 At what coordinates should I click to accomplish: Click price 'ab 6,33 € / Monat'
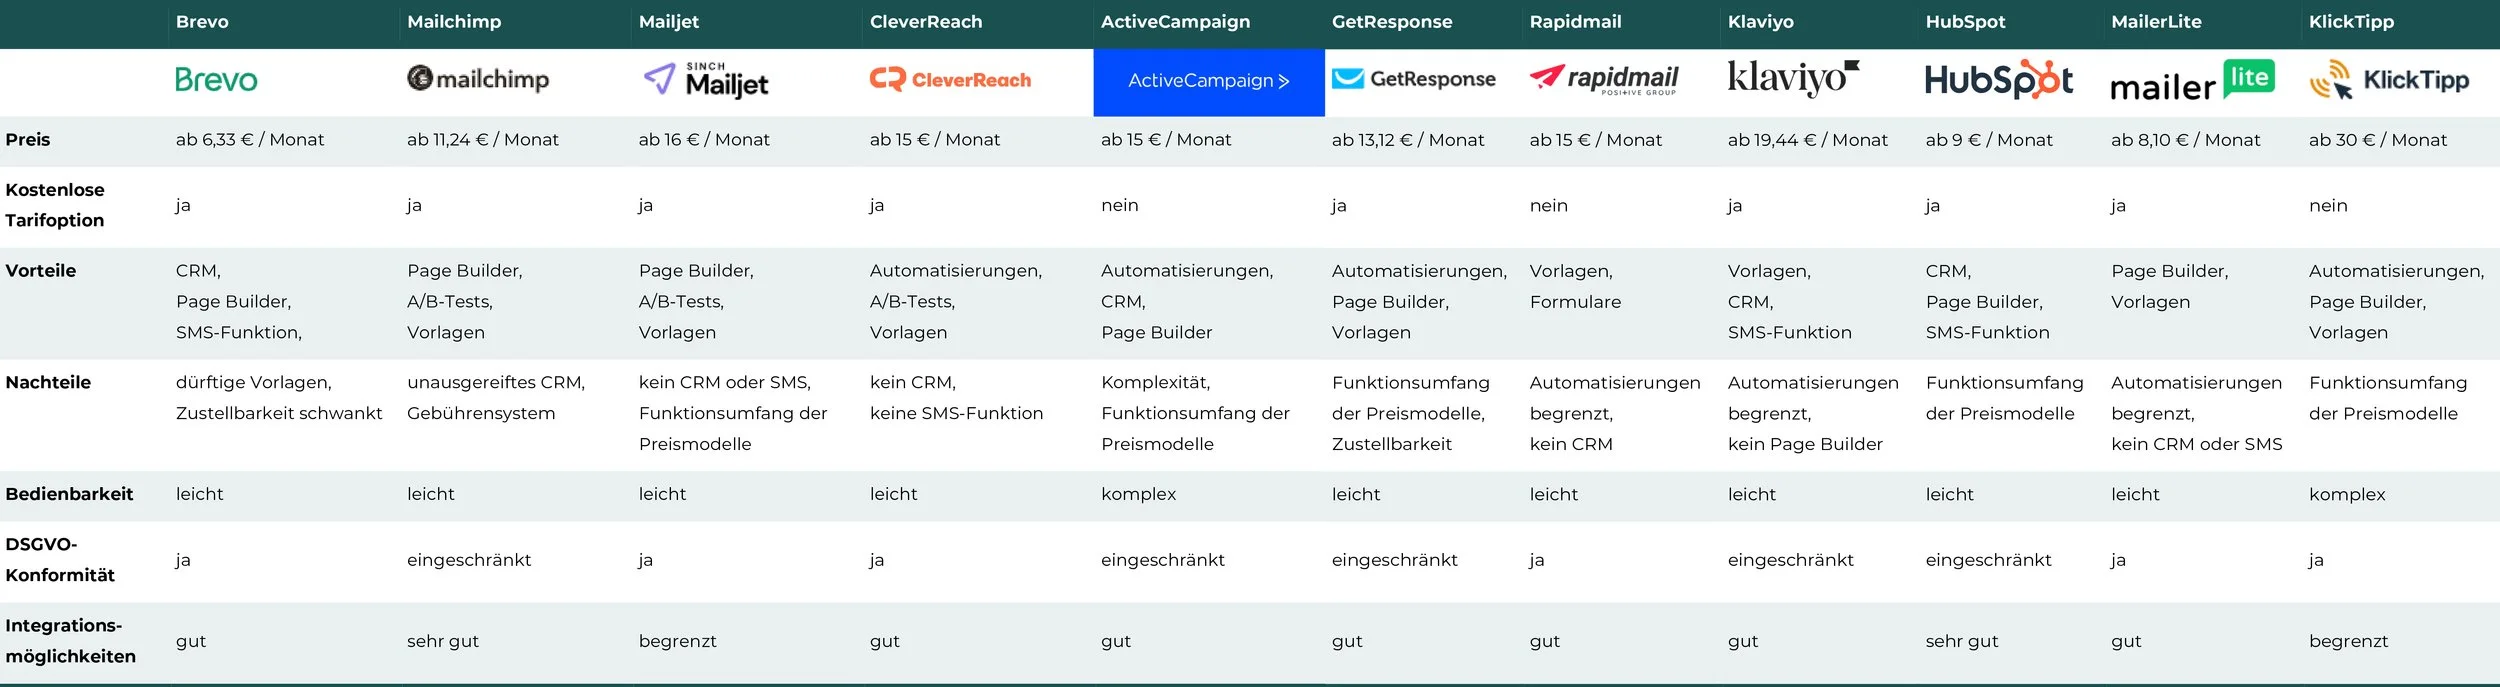[x=250, y=140]
